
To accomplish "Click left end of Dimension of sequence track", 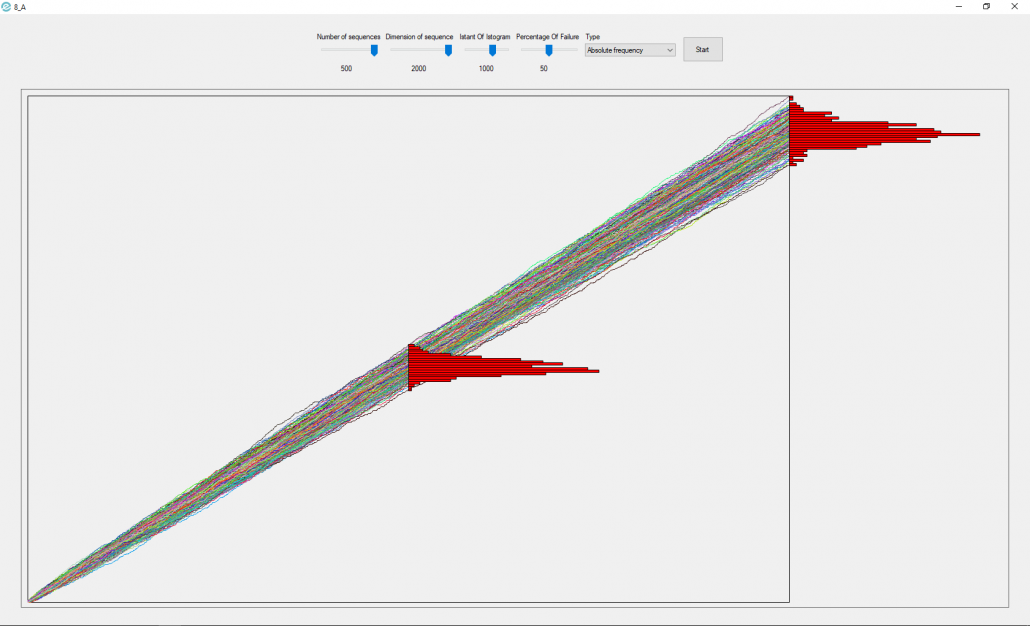I will pyautogui.click(x=393, y=50).
